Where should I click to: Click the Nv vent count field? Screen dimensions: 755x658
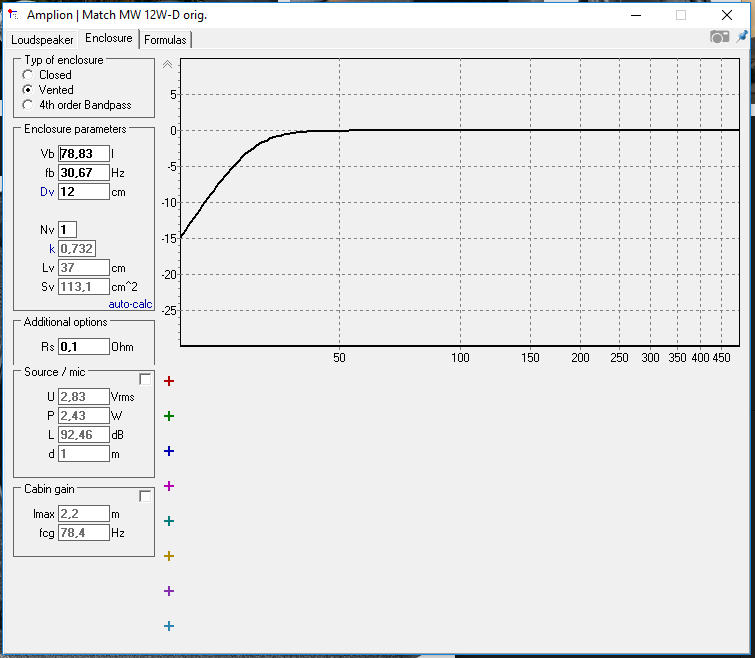67,230
